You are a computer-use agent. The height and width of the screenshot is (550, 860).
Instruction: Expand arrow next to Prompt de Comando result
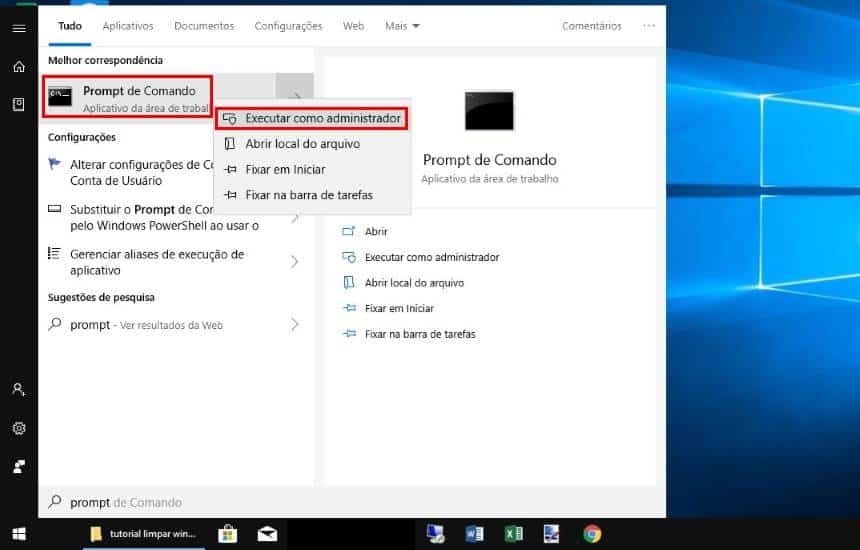click(x=295, y=95)
